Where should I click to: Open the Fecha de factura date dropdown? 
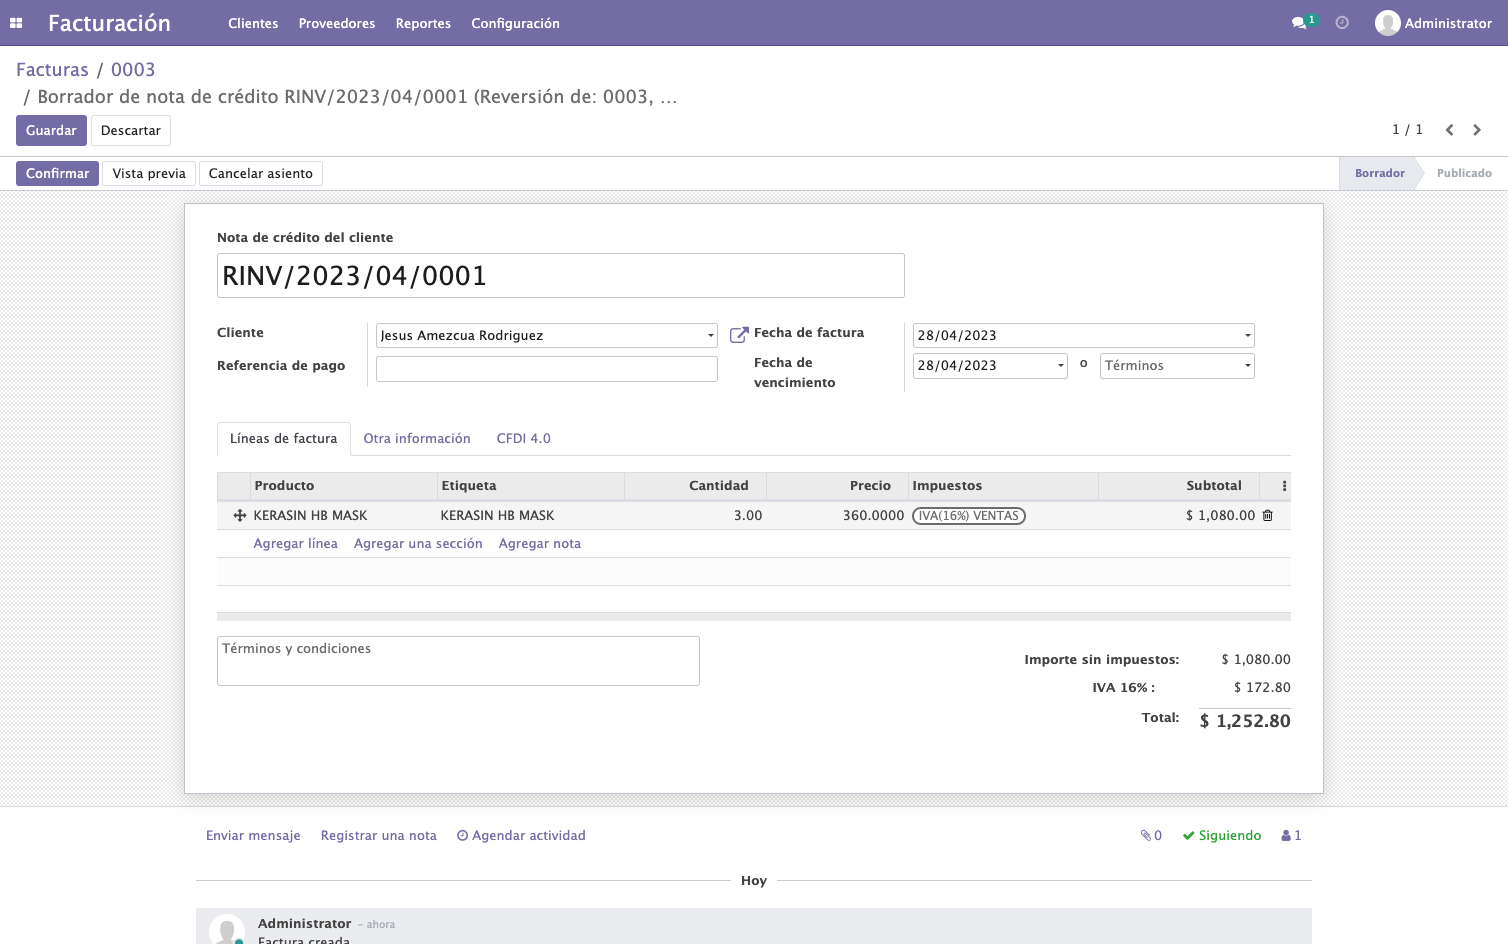click(1247, 336)
